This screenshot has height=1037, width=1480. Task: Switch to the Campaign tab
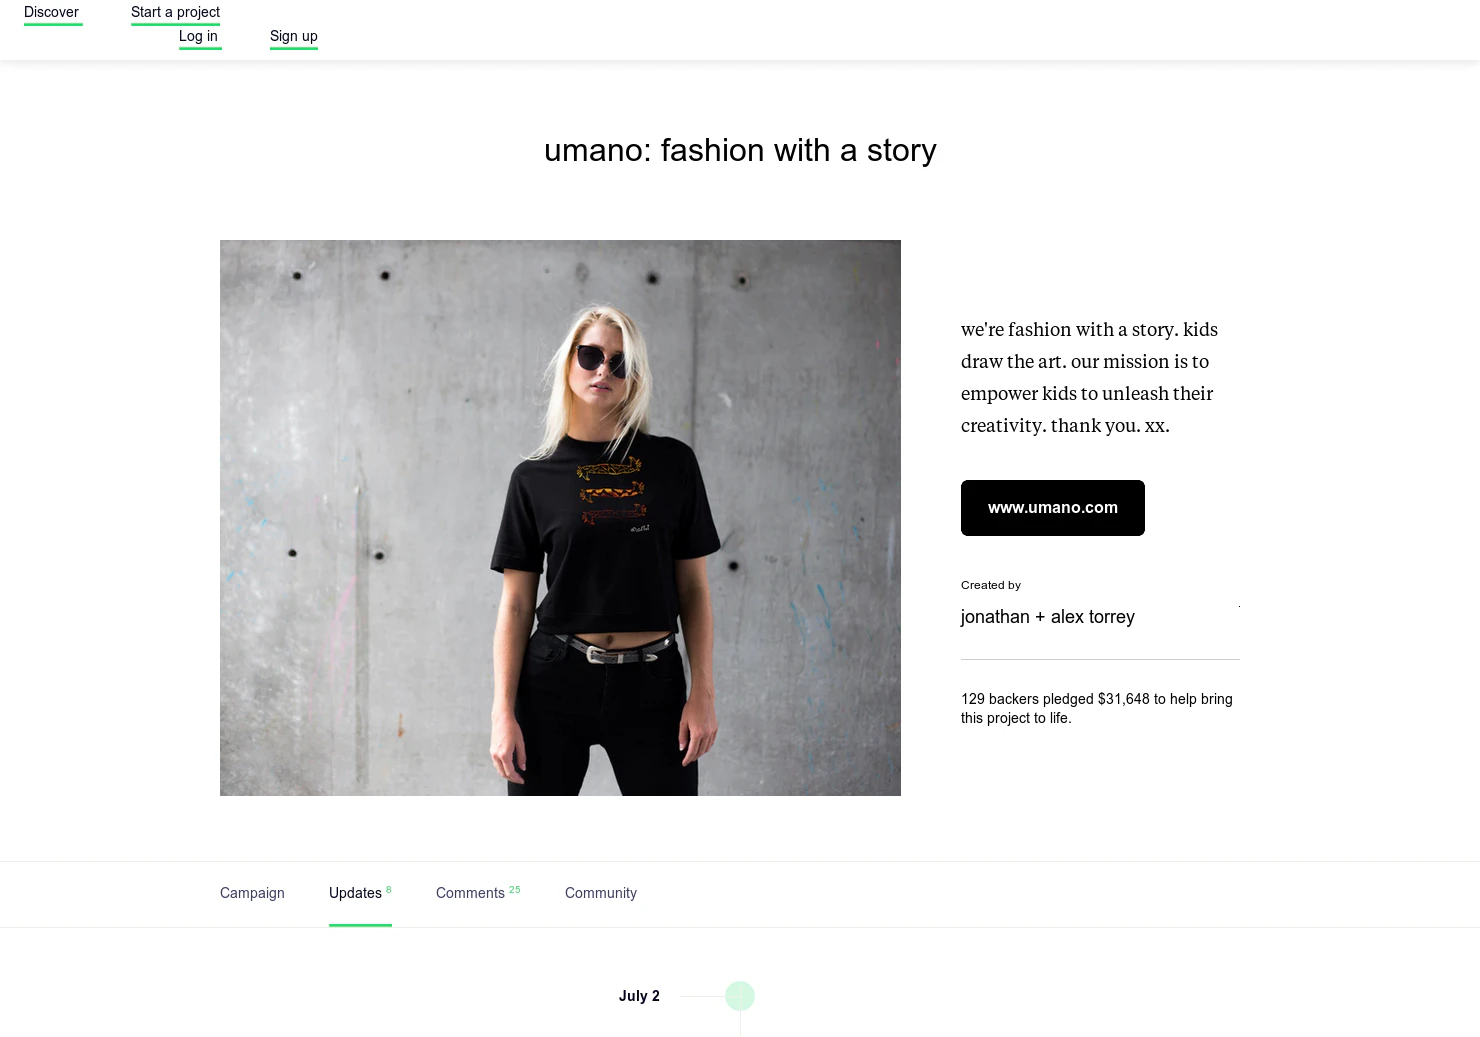(x=252, y=893)
